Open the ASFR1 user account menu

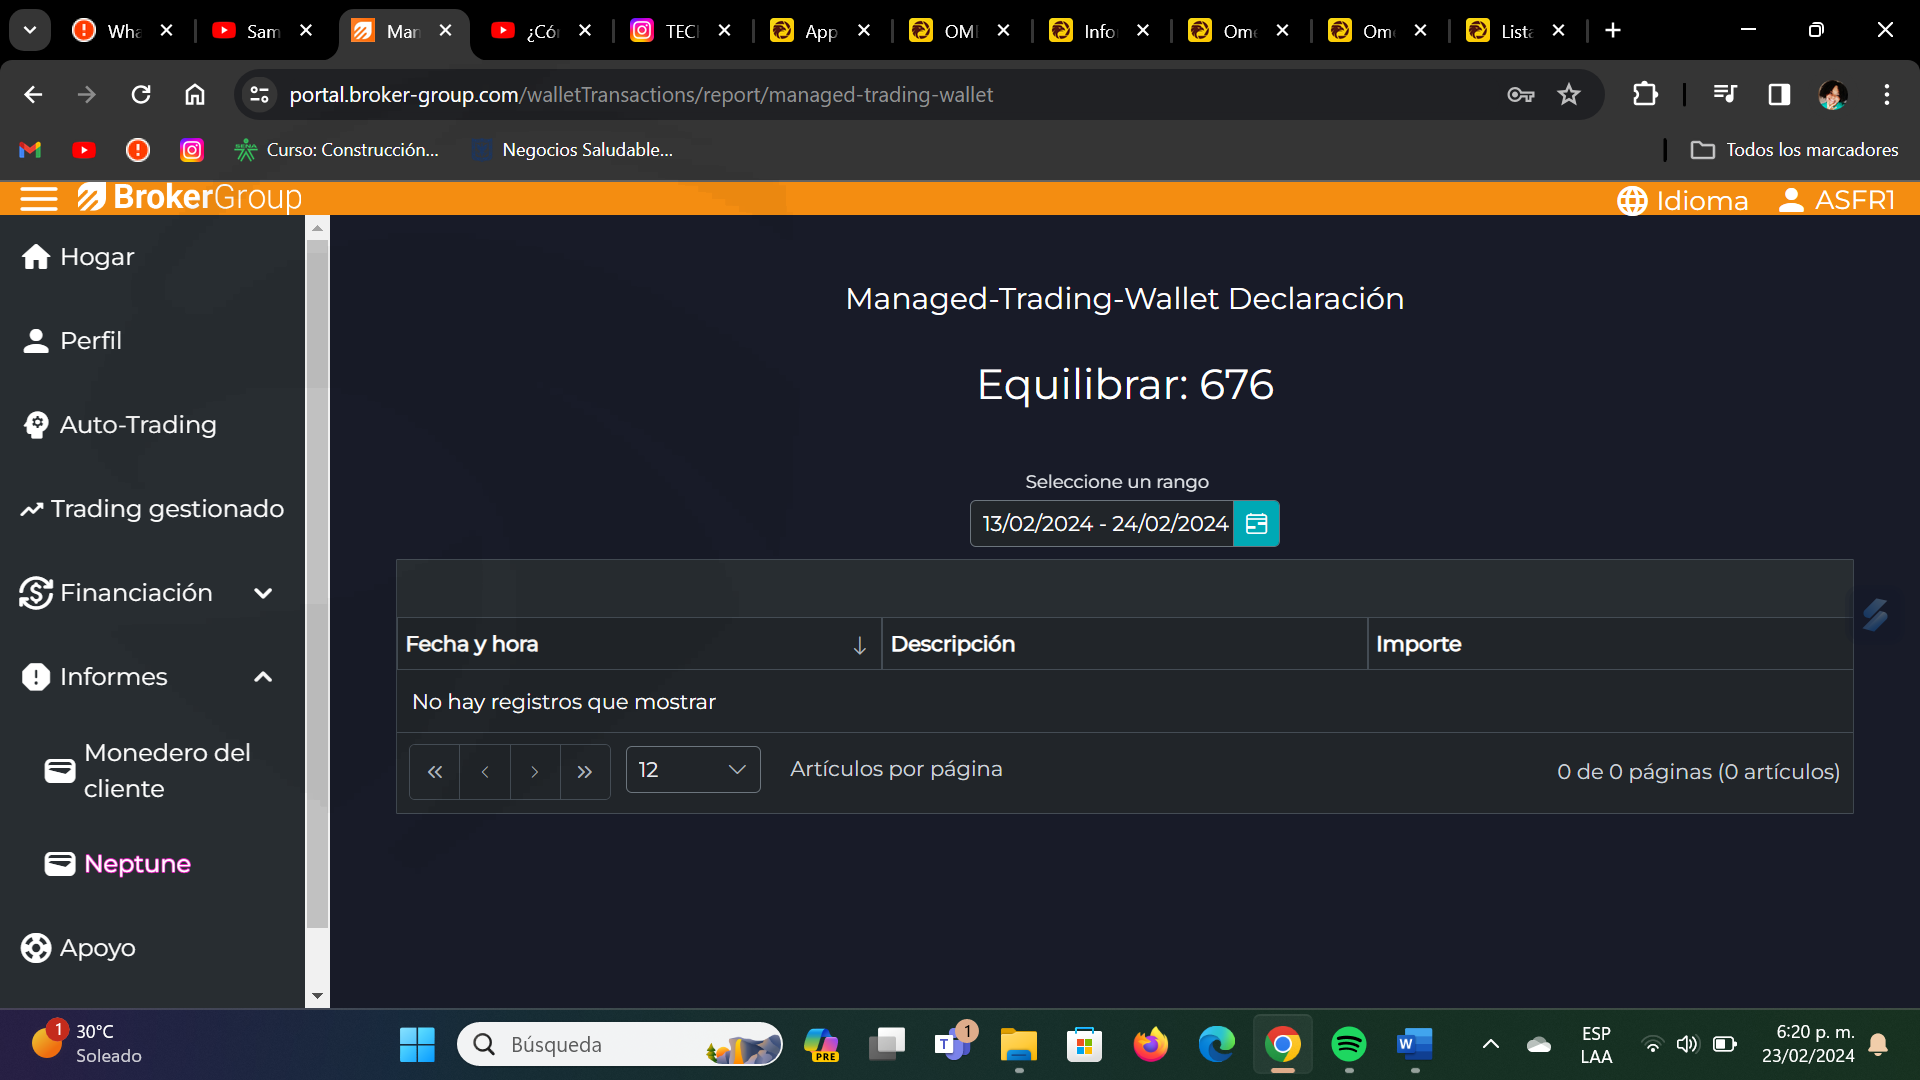[1837, 200]
